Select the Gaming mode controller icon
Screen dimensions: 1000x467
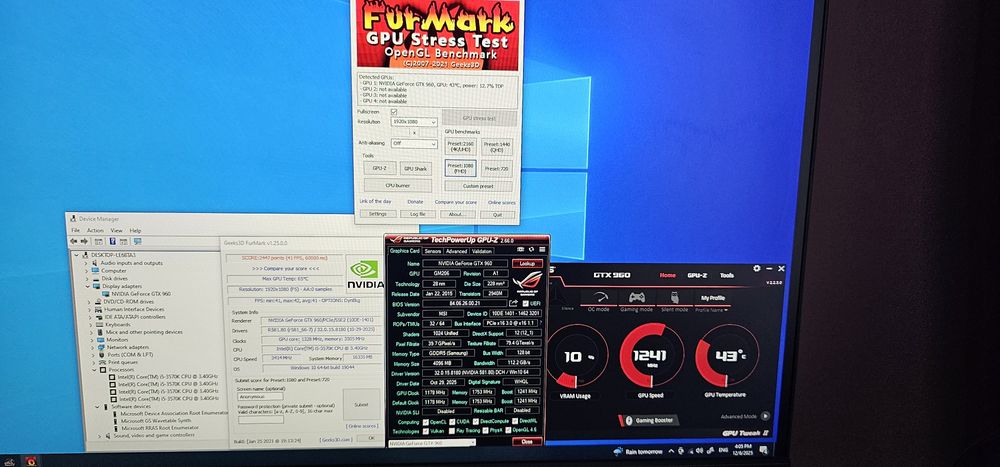pos(636,298)
